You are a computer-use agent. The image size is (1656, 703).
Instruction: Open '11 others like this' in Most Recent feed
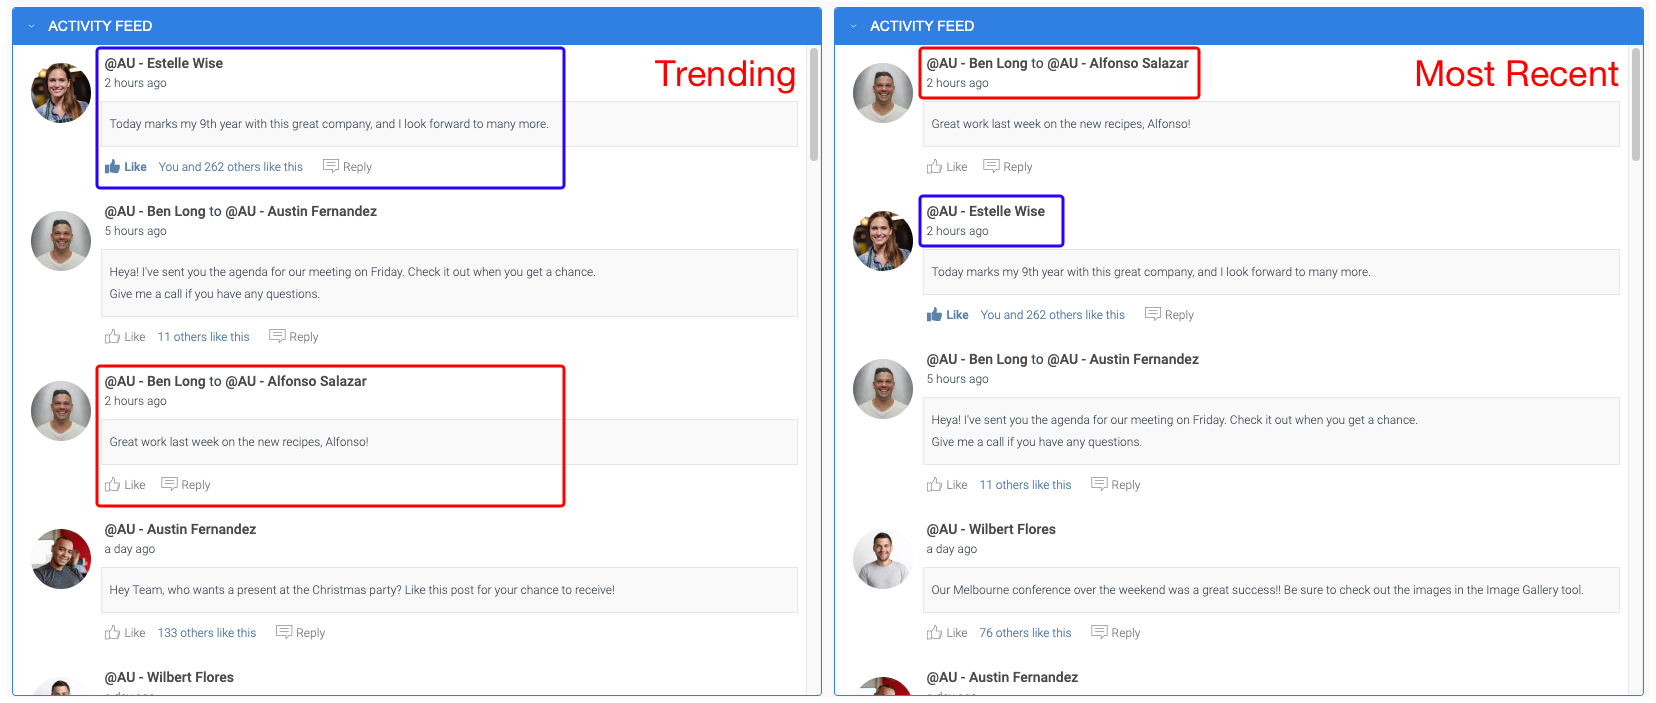pyautogui.click(x=1025, y=485)
